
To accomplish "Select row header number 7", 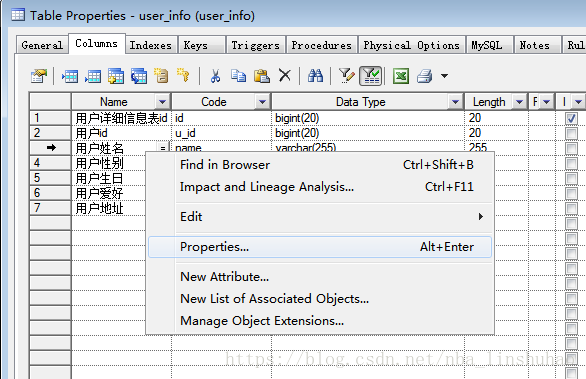I will click(x=50, y=208).
